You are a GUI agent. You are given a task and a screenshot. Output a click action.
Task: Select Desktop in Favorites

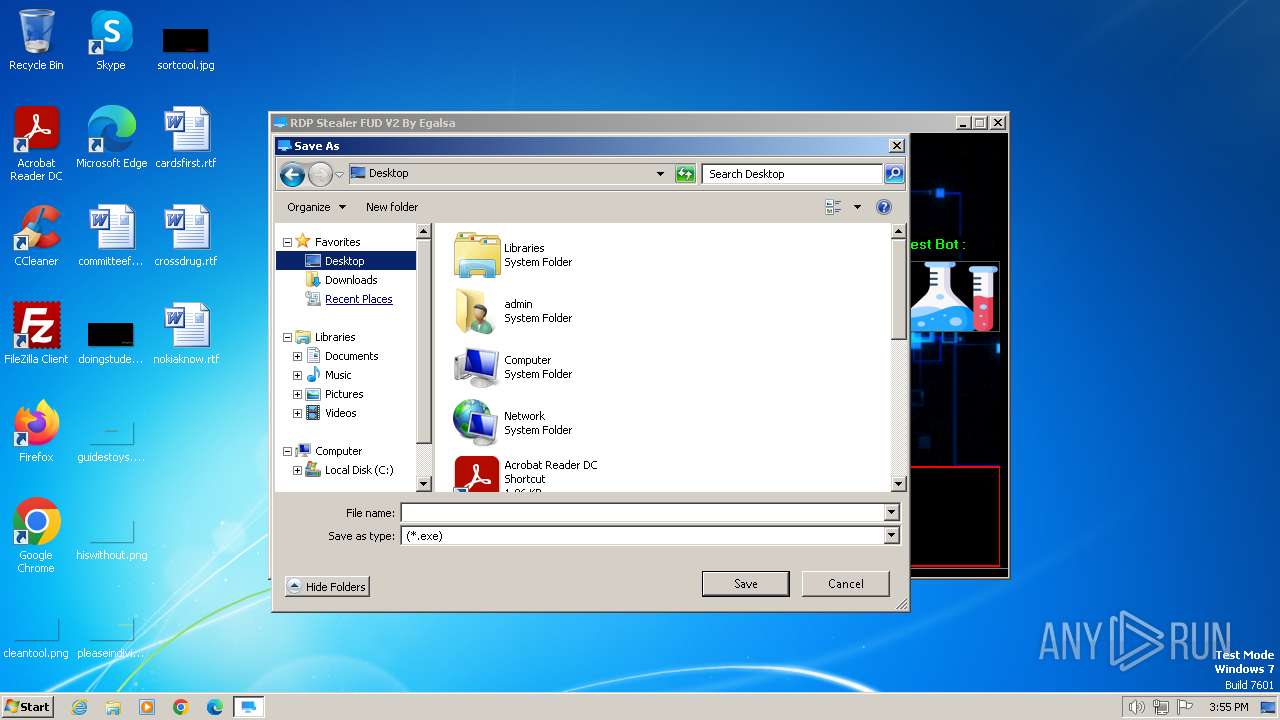pyautogui.click(x=345, y=261)
